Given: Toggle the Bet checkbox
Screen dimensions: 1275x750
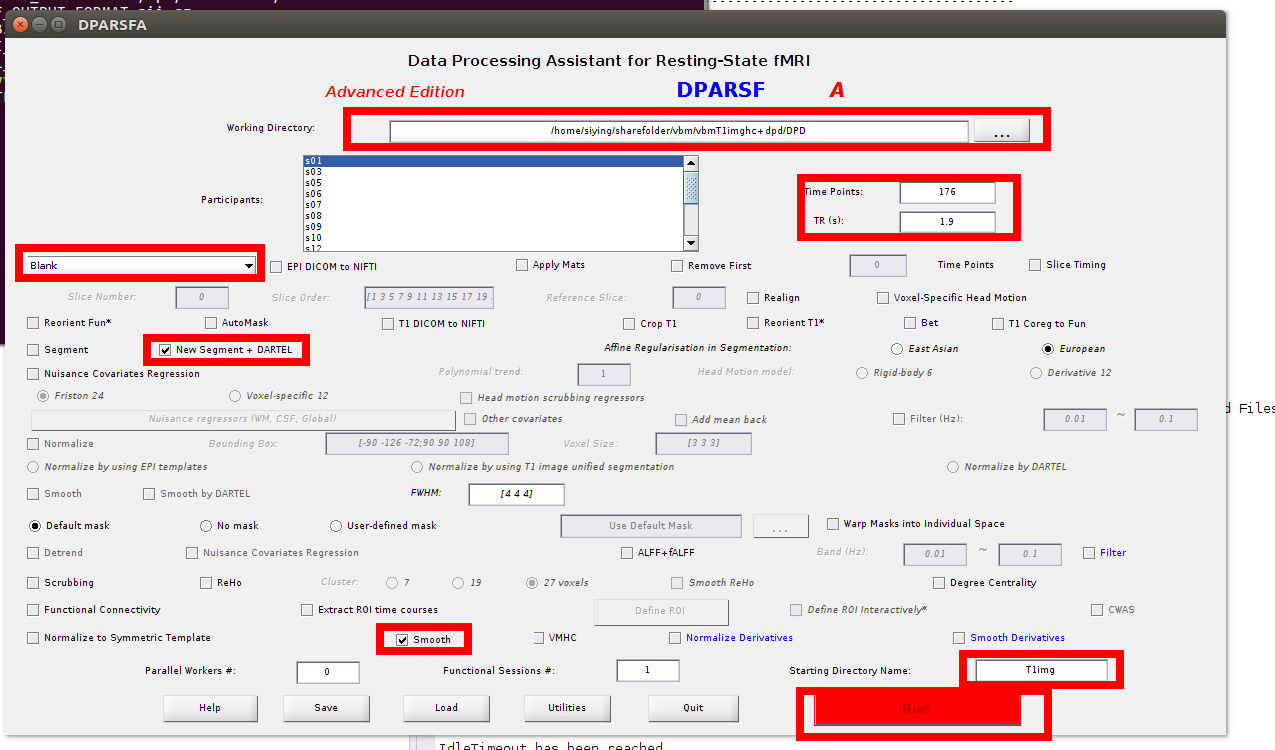Looking at the screenshot, I should [910, 323].
